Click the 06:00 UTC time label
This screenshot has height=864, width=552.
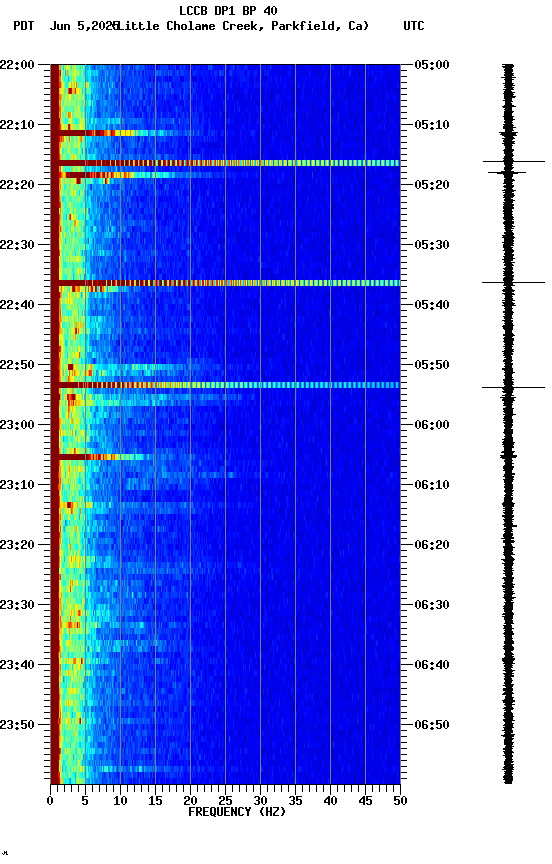click(x=432, y=425)
